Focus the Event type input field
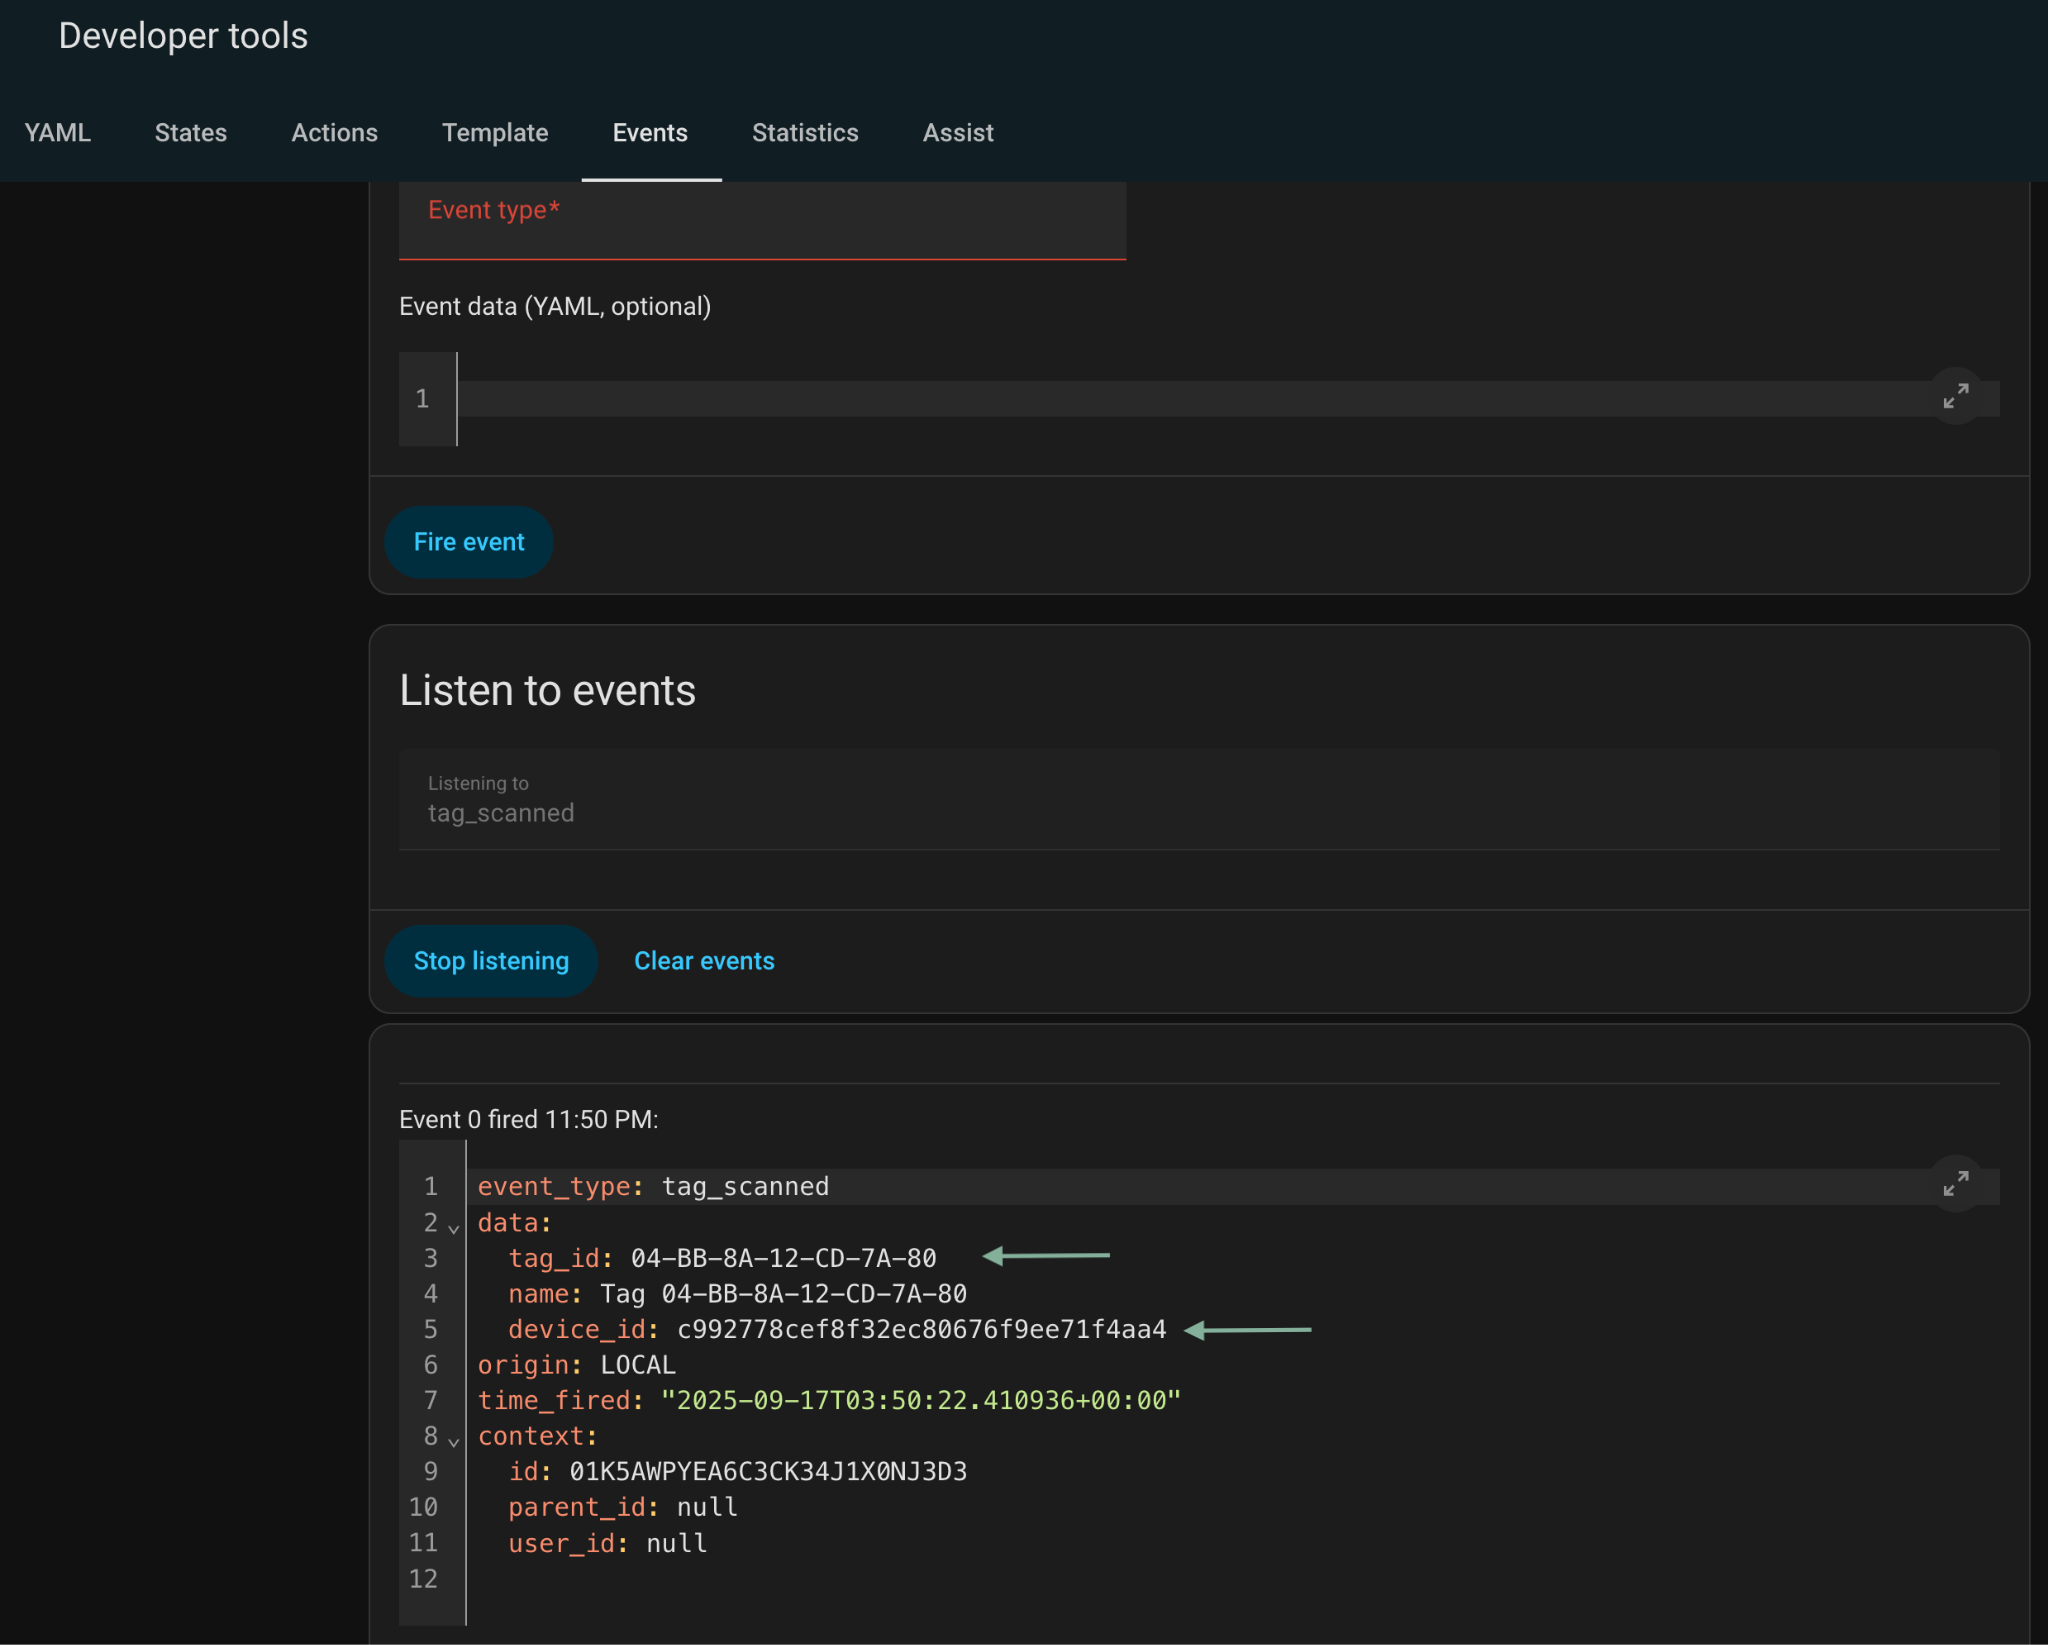The height and width of the screenshot is (1645, 2048). [x=762, y=220]
